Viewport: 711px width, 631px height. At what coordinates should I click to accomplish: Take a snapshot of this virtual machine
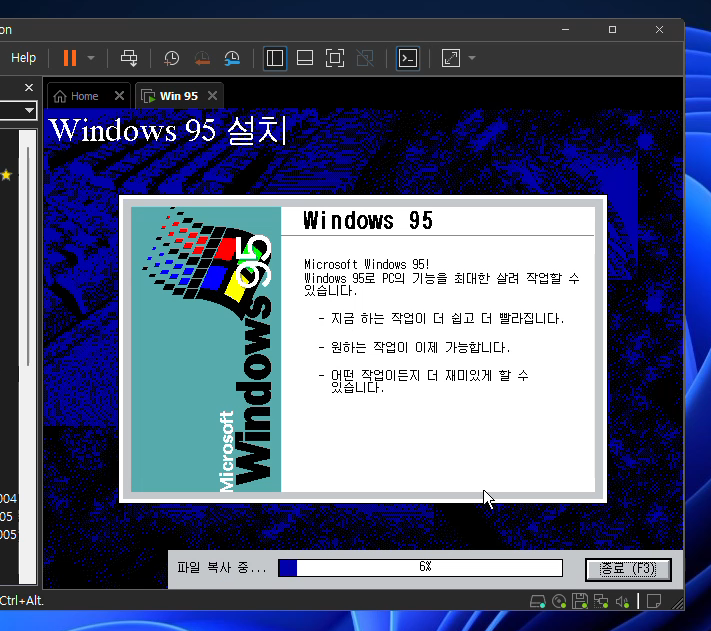(171, 58)
